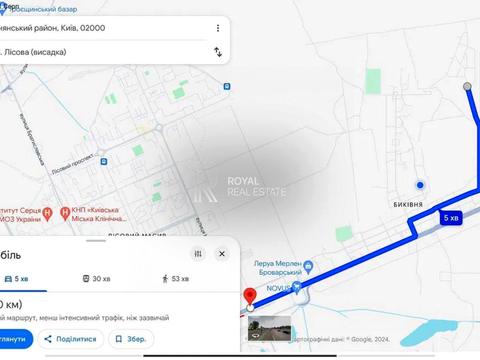The image size is (480, 360).
Task: Click the metro station icon at map top
Action: pyautogui.click(x=227, y=87)
